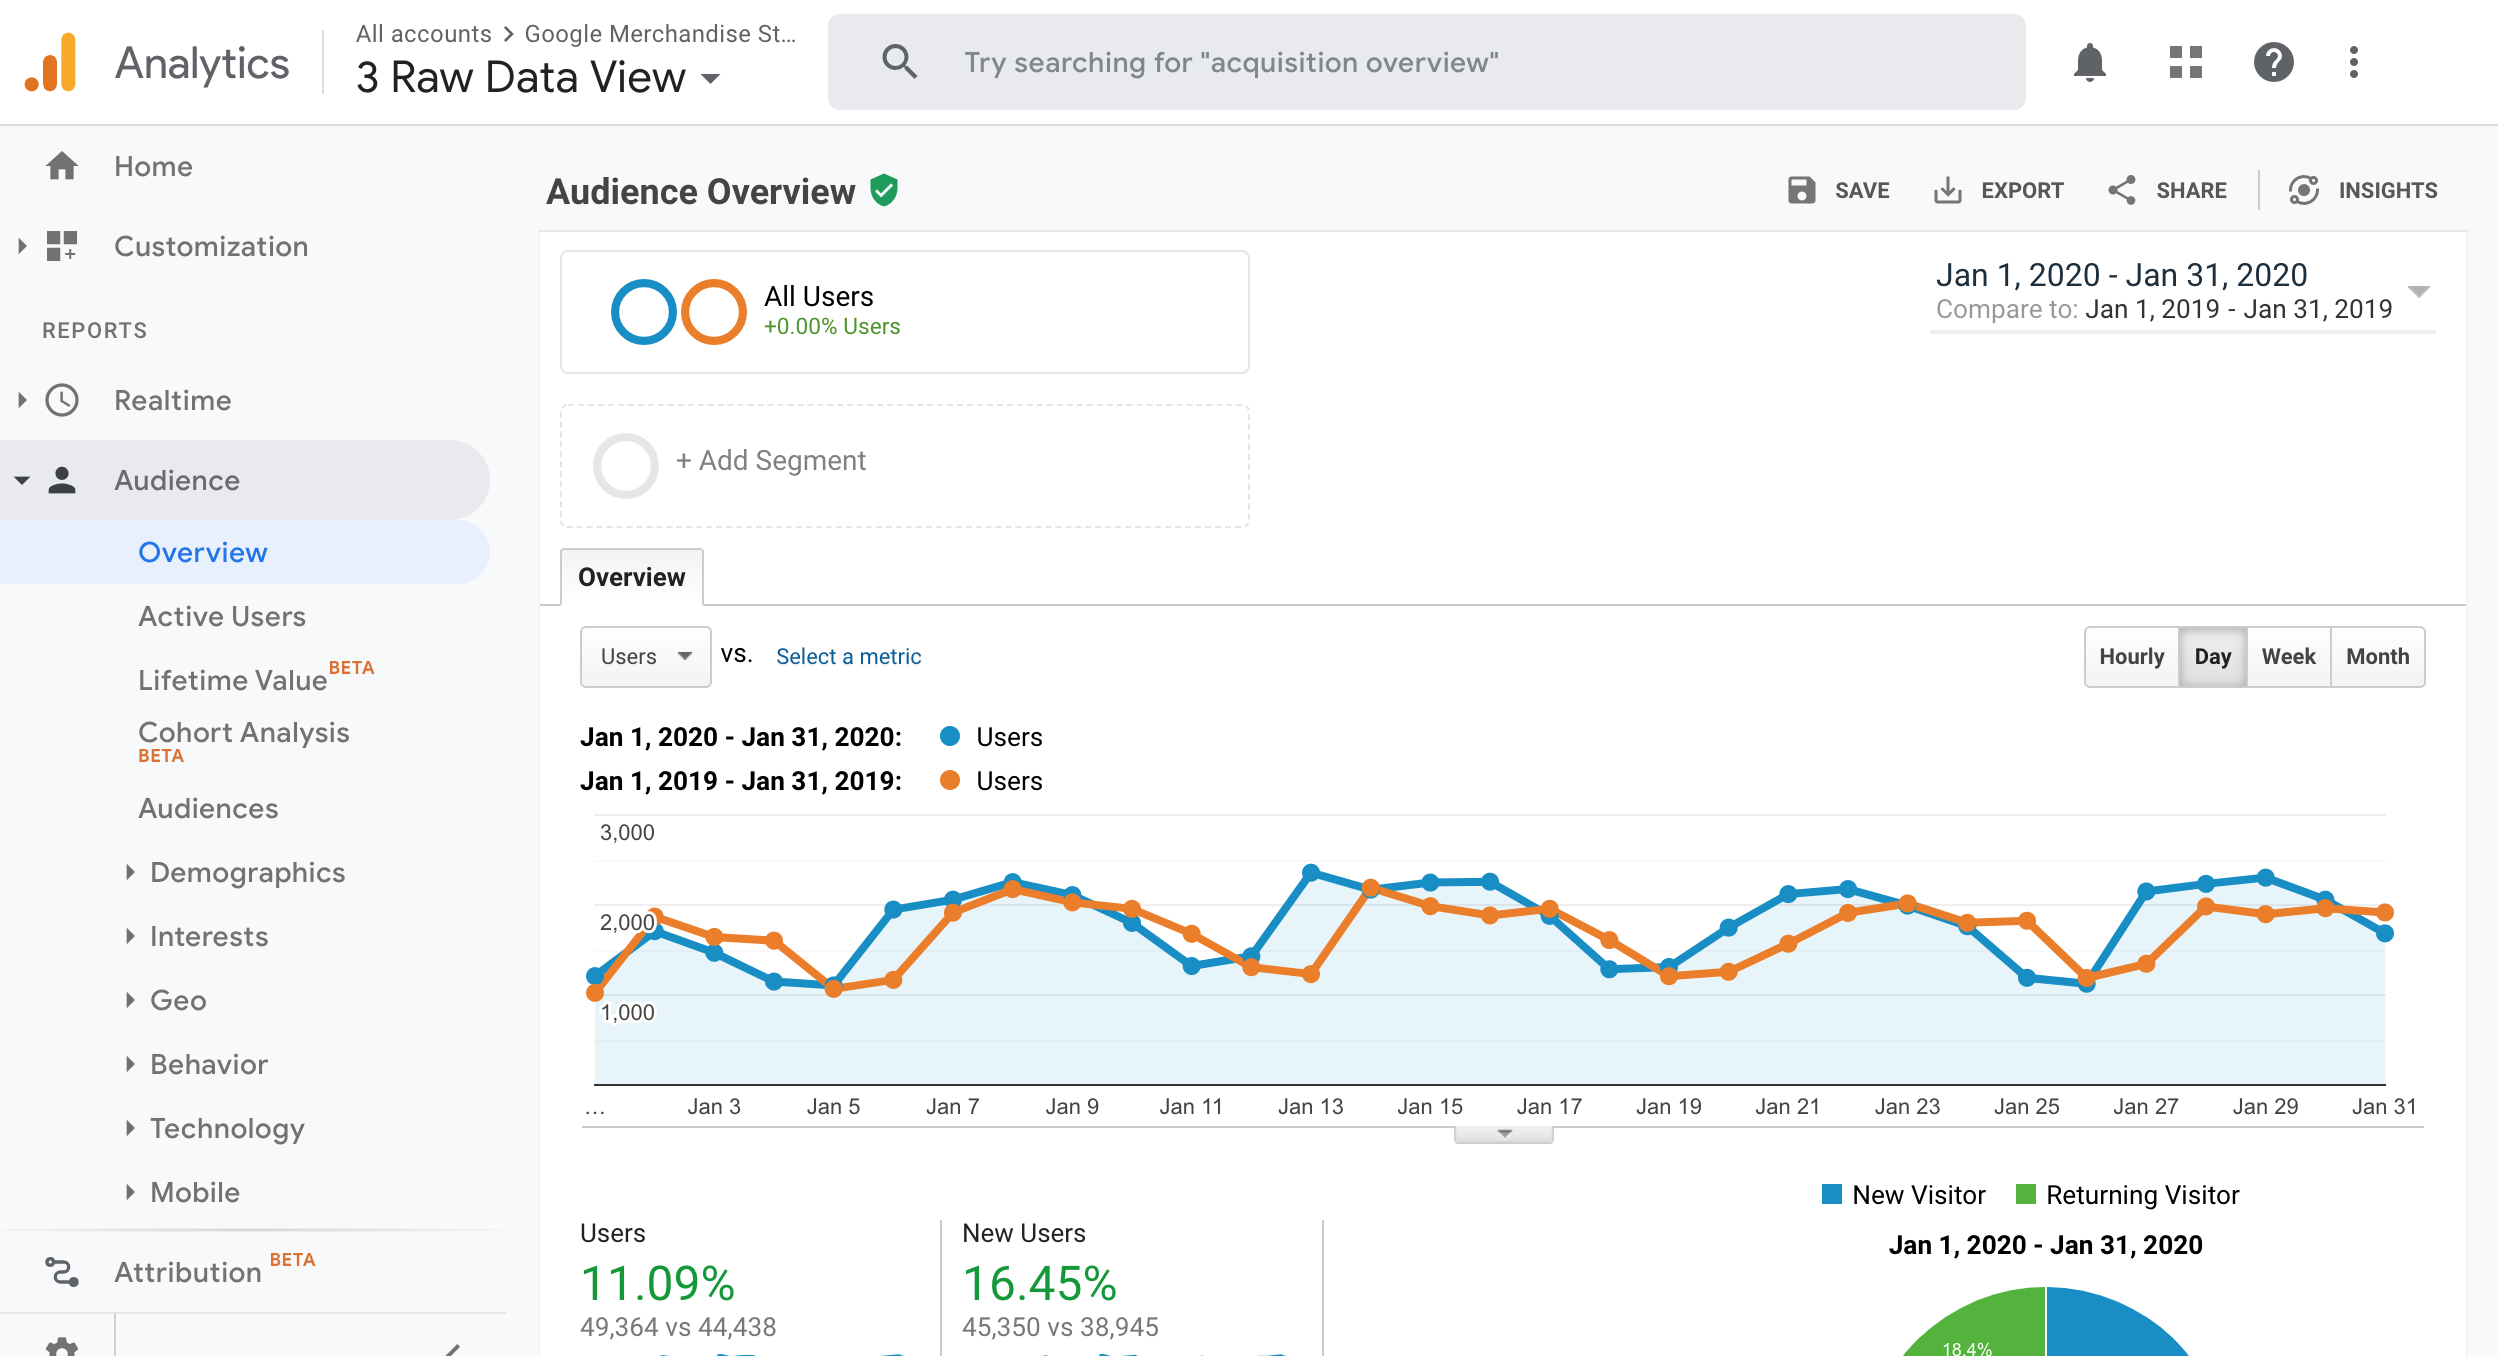Click the Export download icon
This screenshot has width=2498, height=1356.
pos(1947,190)
